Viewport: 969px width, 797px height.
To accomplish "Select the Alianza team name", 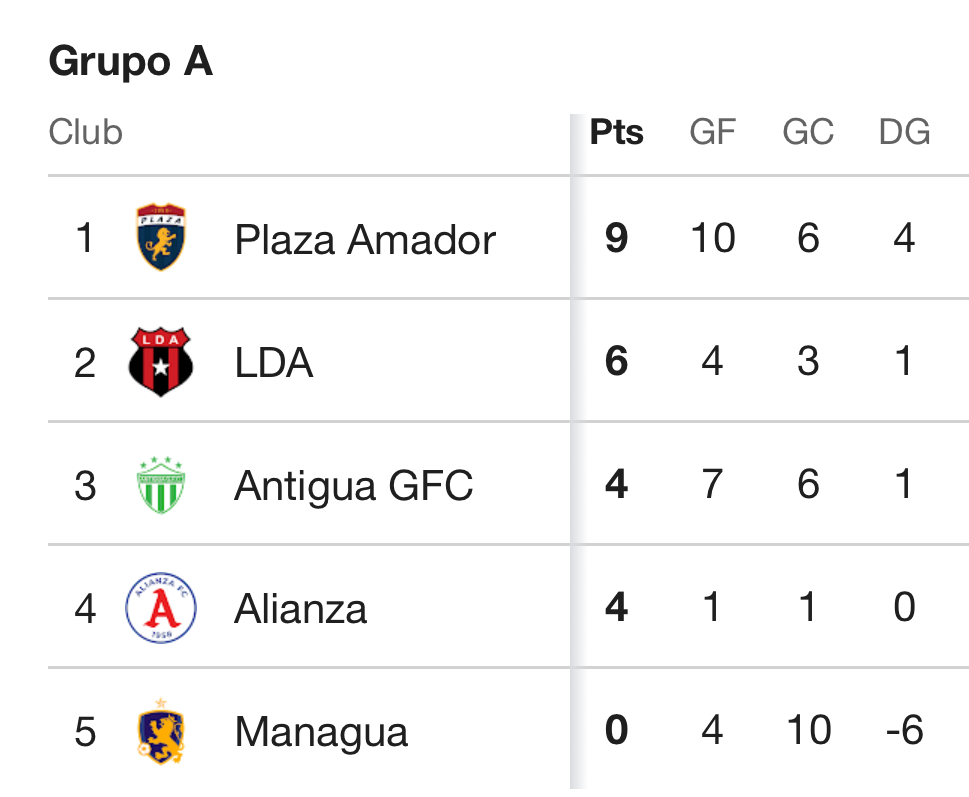I will coord(300,609).
